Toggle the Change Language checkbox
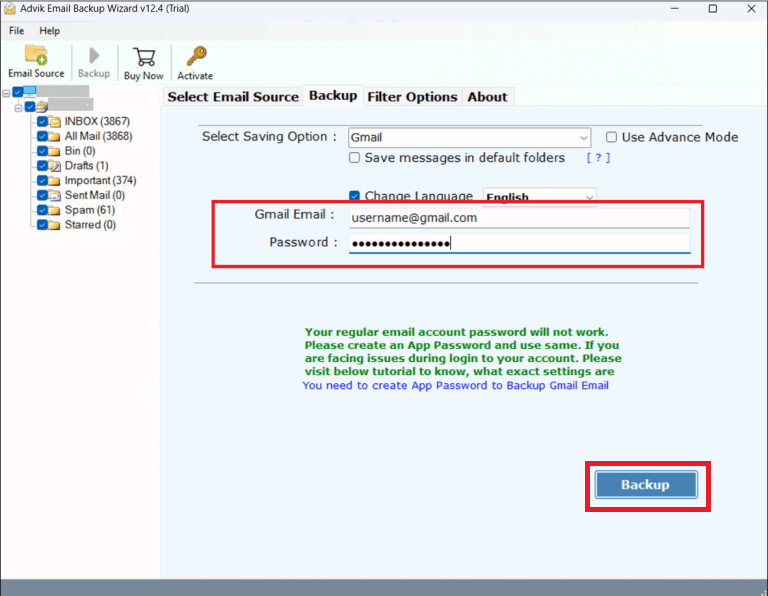The width and height of the screenshot is (768, 596). [354, 196]
